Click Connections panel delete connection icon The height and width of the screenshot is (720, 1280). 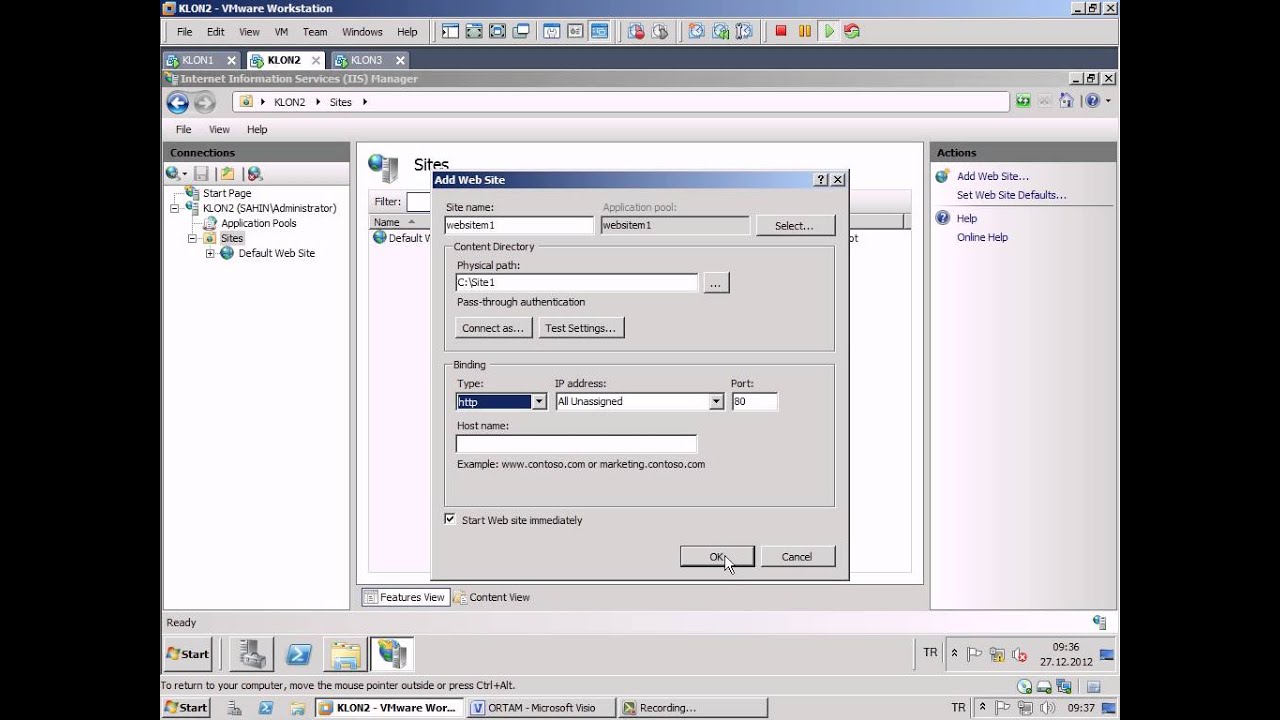click(254, 174)
